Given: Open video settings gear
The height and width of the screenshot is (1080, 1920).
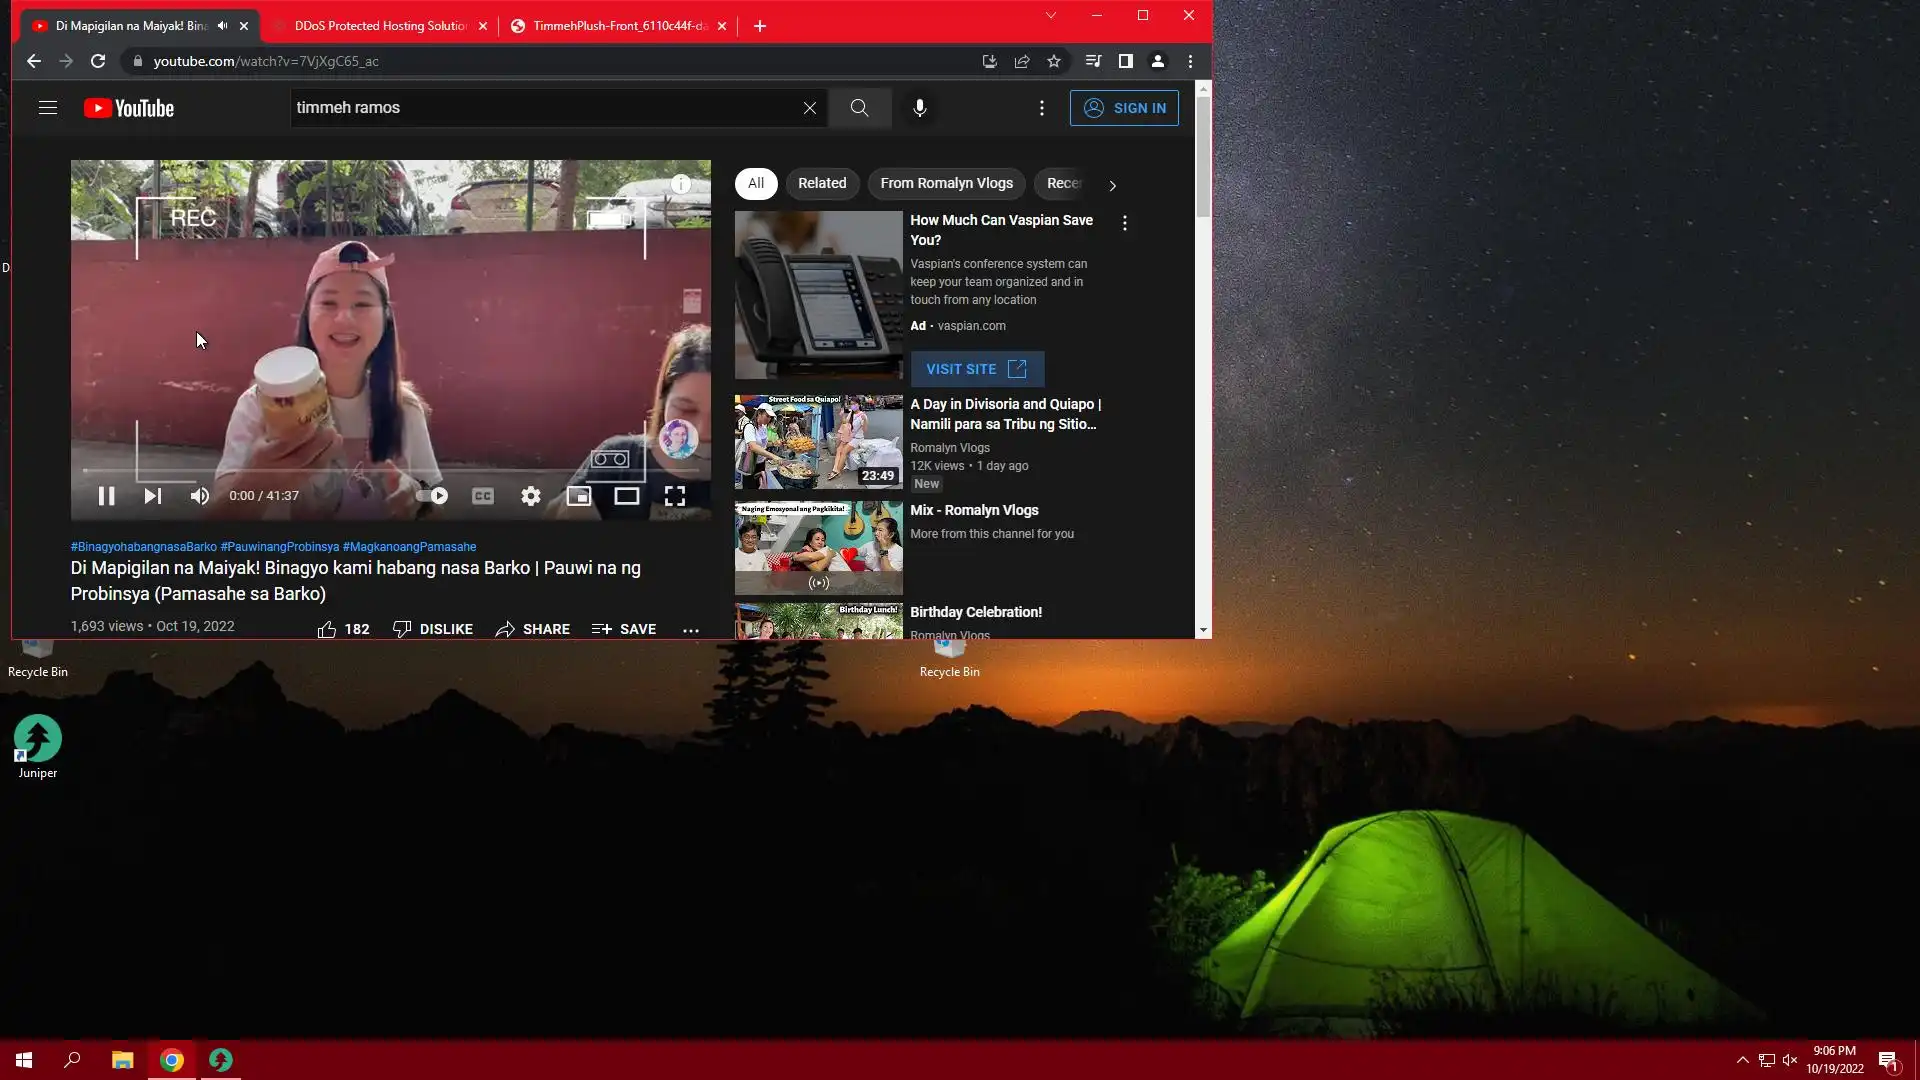Looking at the screenshot, I should 531,496.
